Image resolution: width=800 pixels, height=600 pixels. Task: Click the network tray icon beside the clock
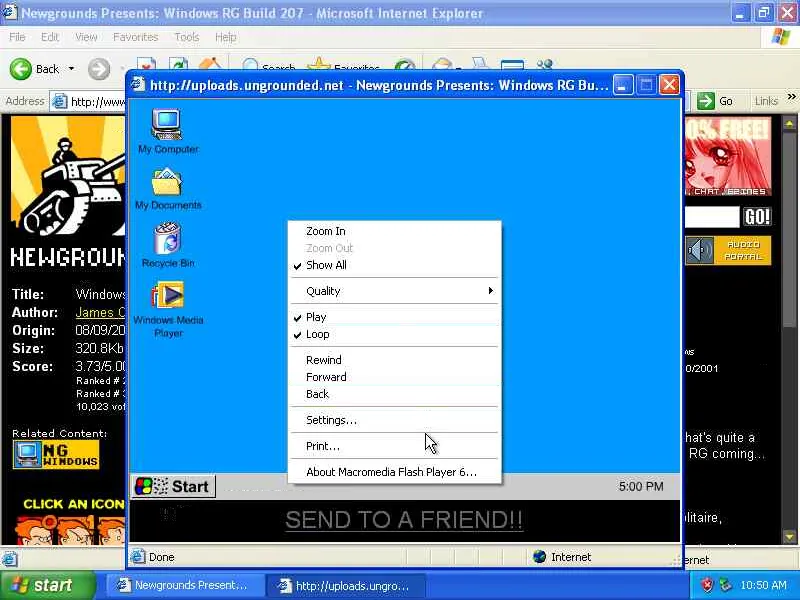[724, 585]
